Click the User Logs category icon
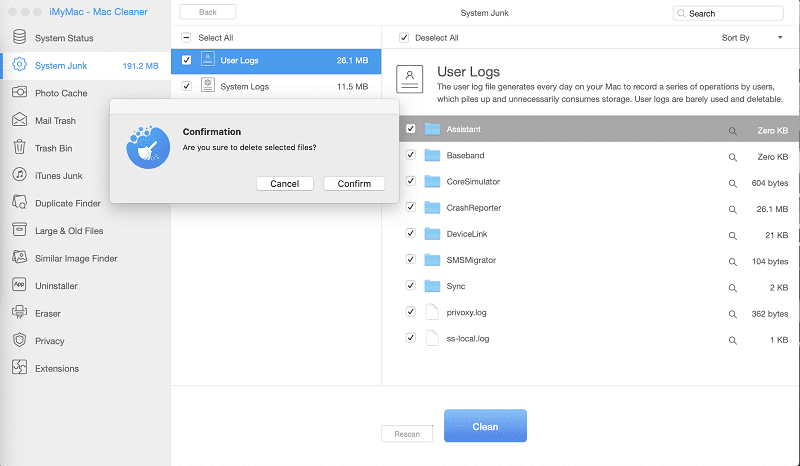The height and width of the screenshot is (466, 800). coord(208,59)
